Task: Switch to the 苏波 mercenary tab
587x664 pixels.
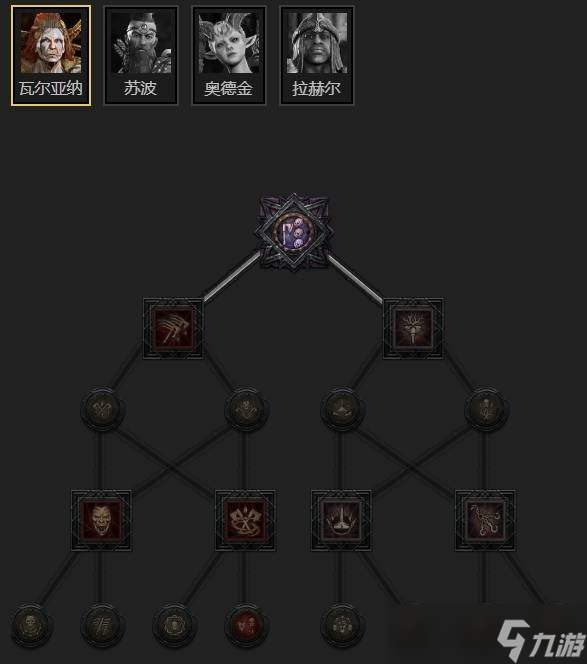Action: pos(141,55)
